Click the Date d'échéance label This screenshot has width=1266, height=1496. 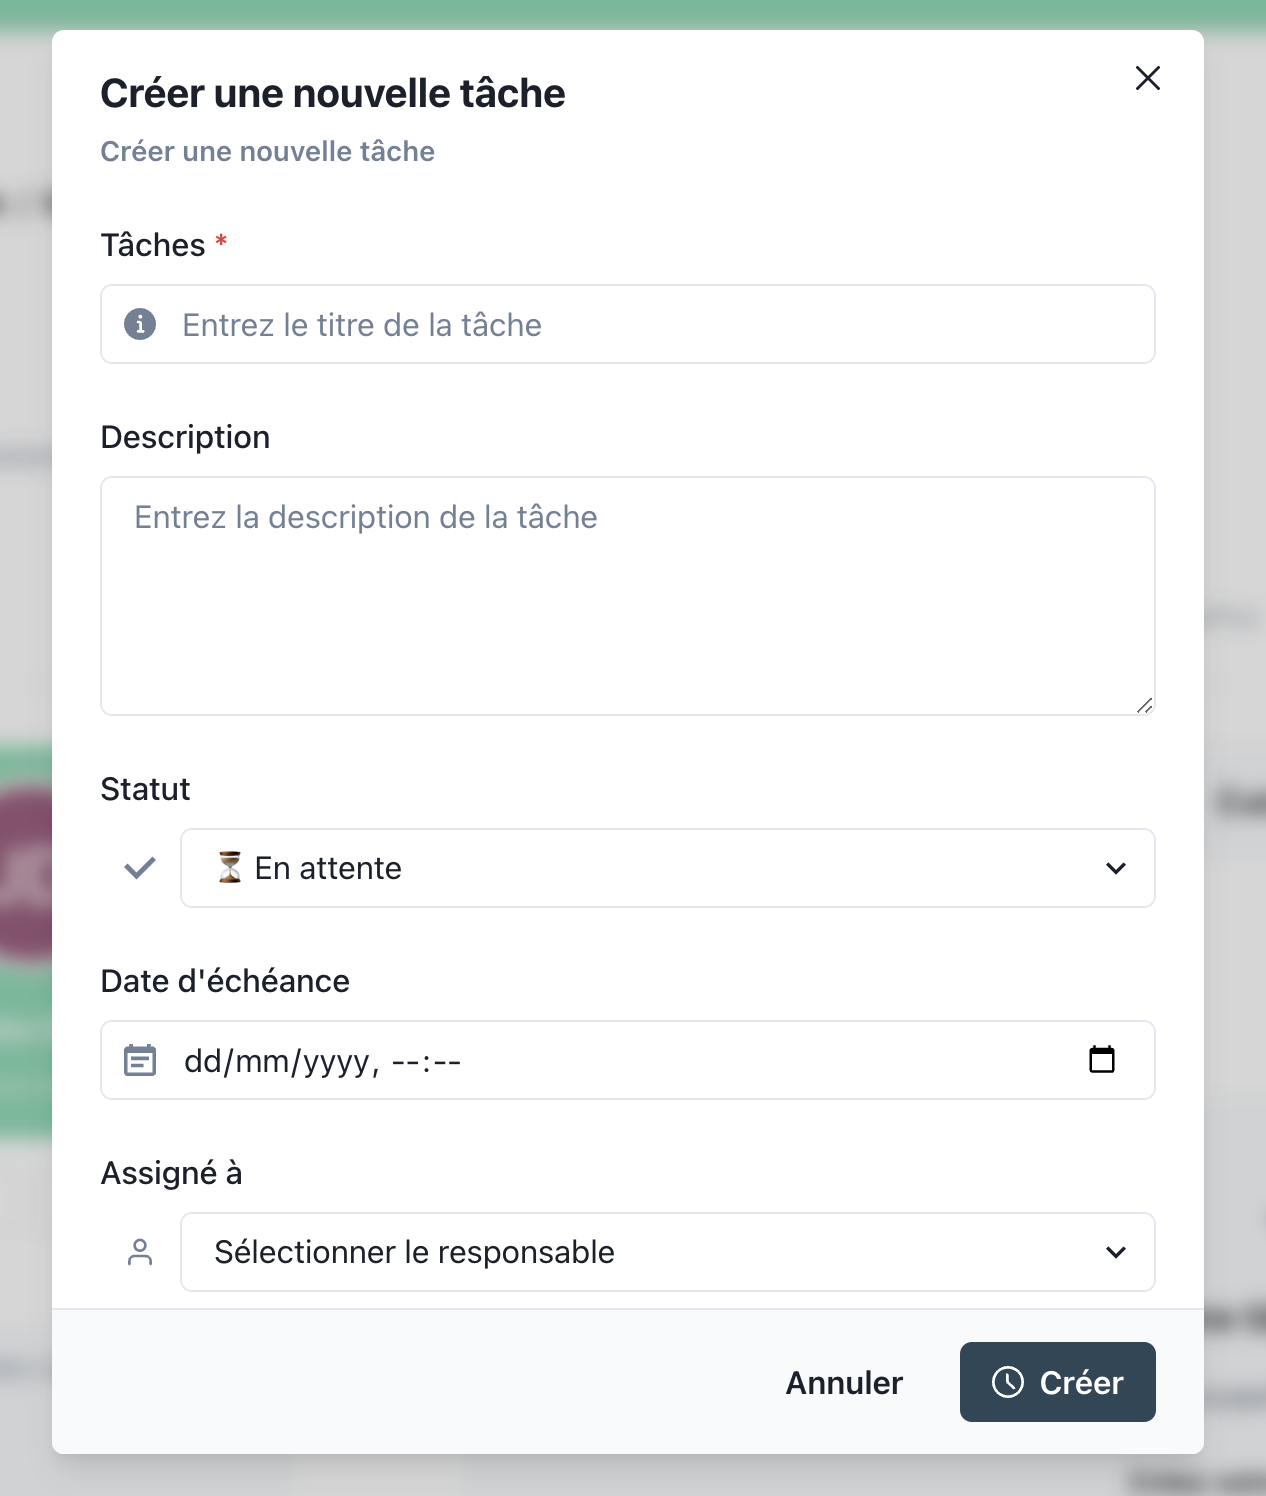(225, 981)
